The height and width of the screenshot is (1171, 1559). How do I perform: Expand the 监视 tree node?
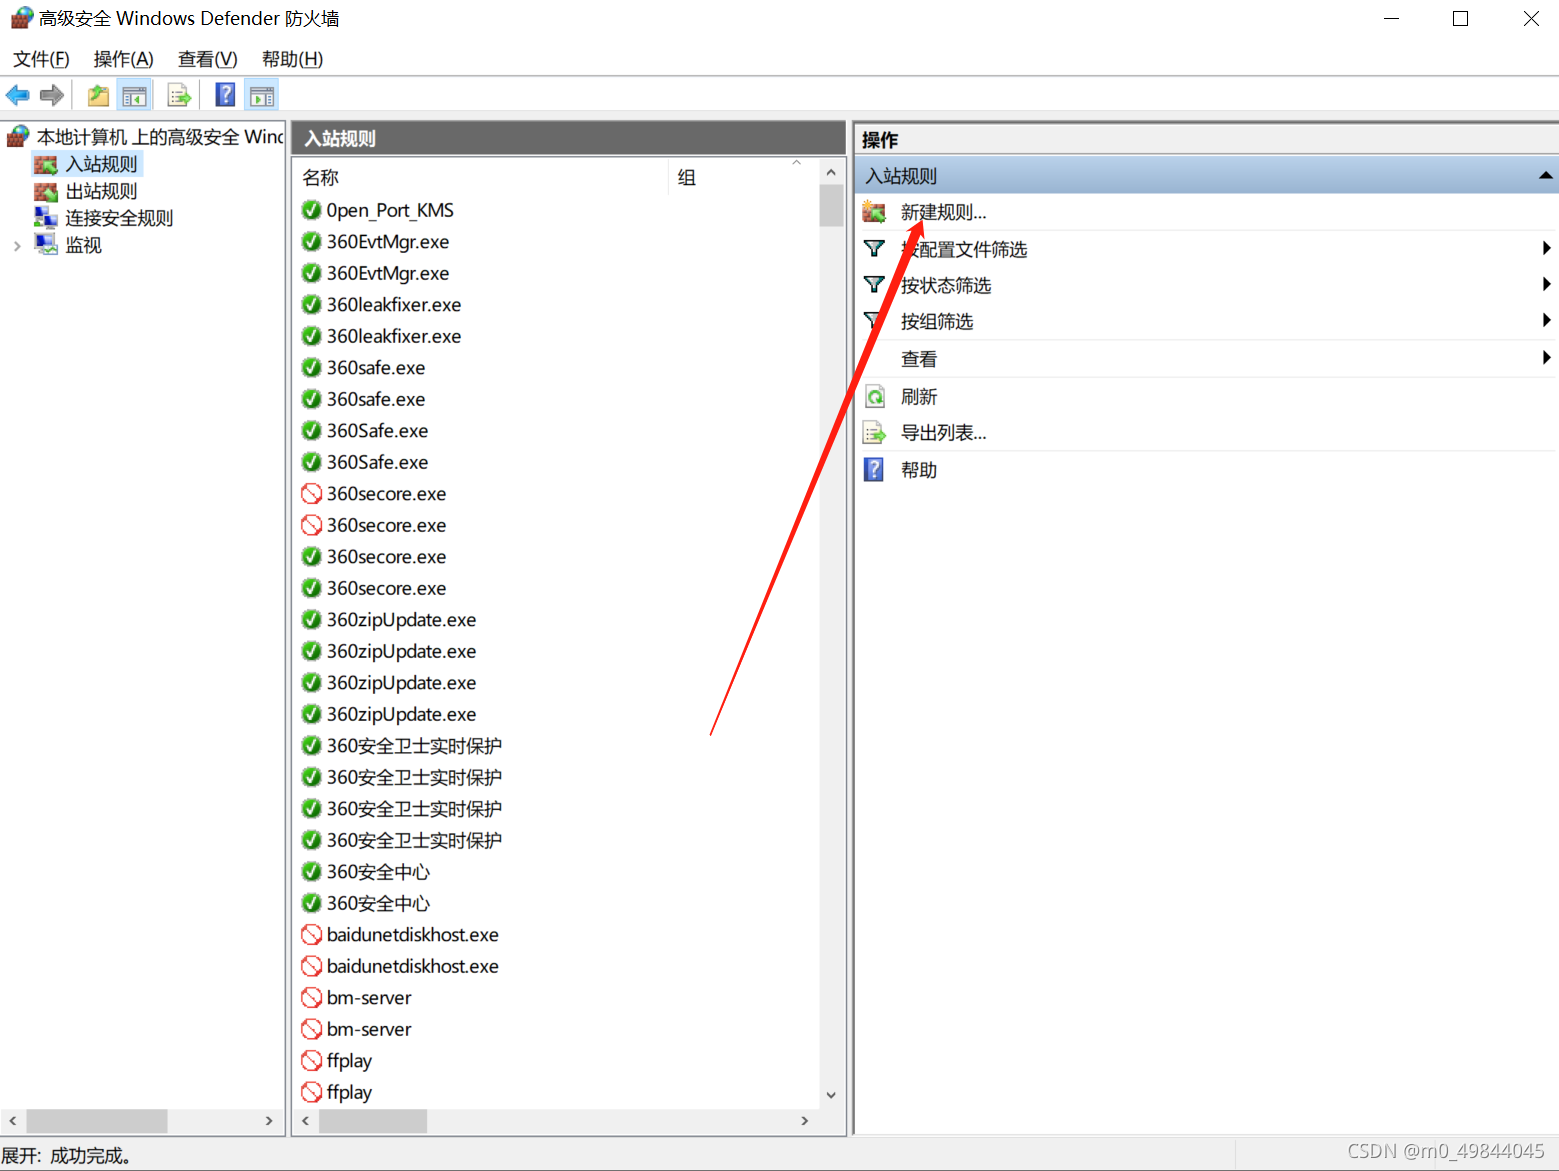(17, 245)
